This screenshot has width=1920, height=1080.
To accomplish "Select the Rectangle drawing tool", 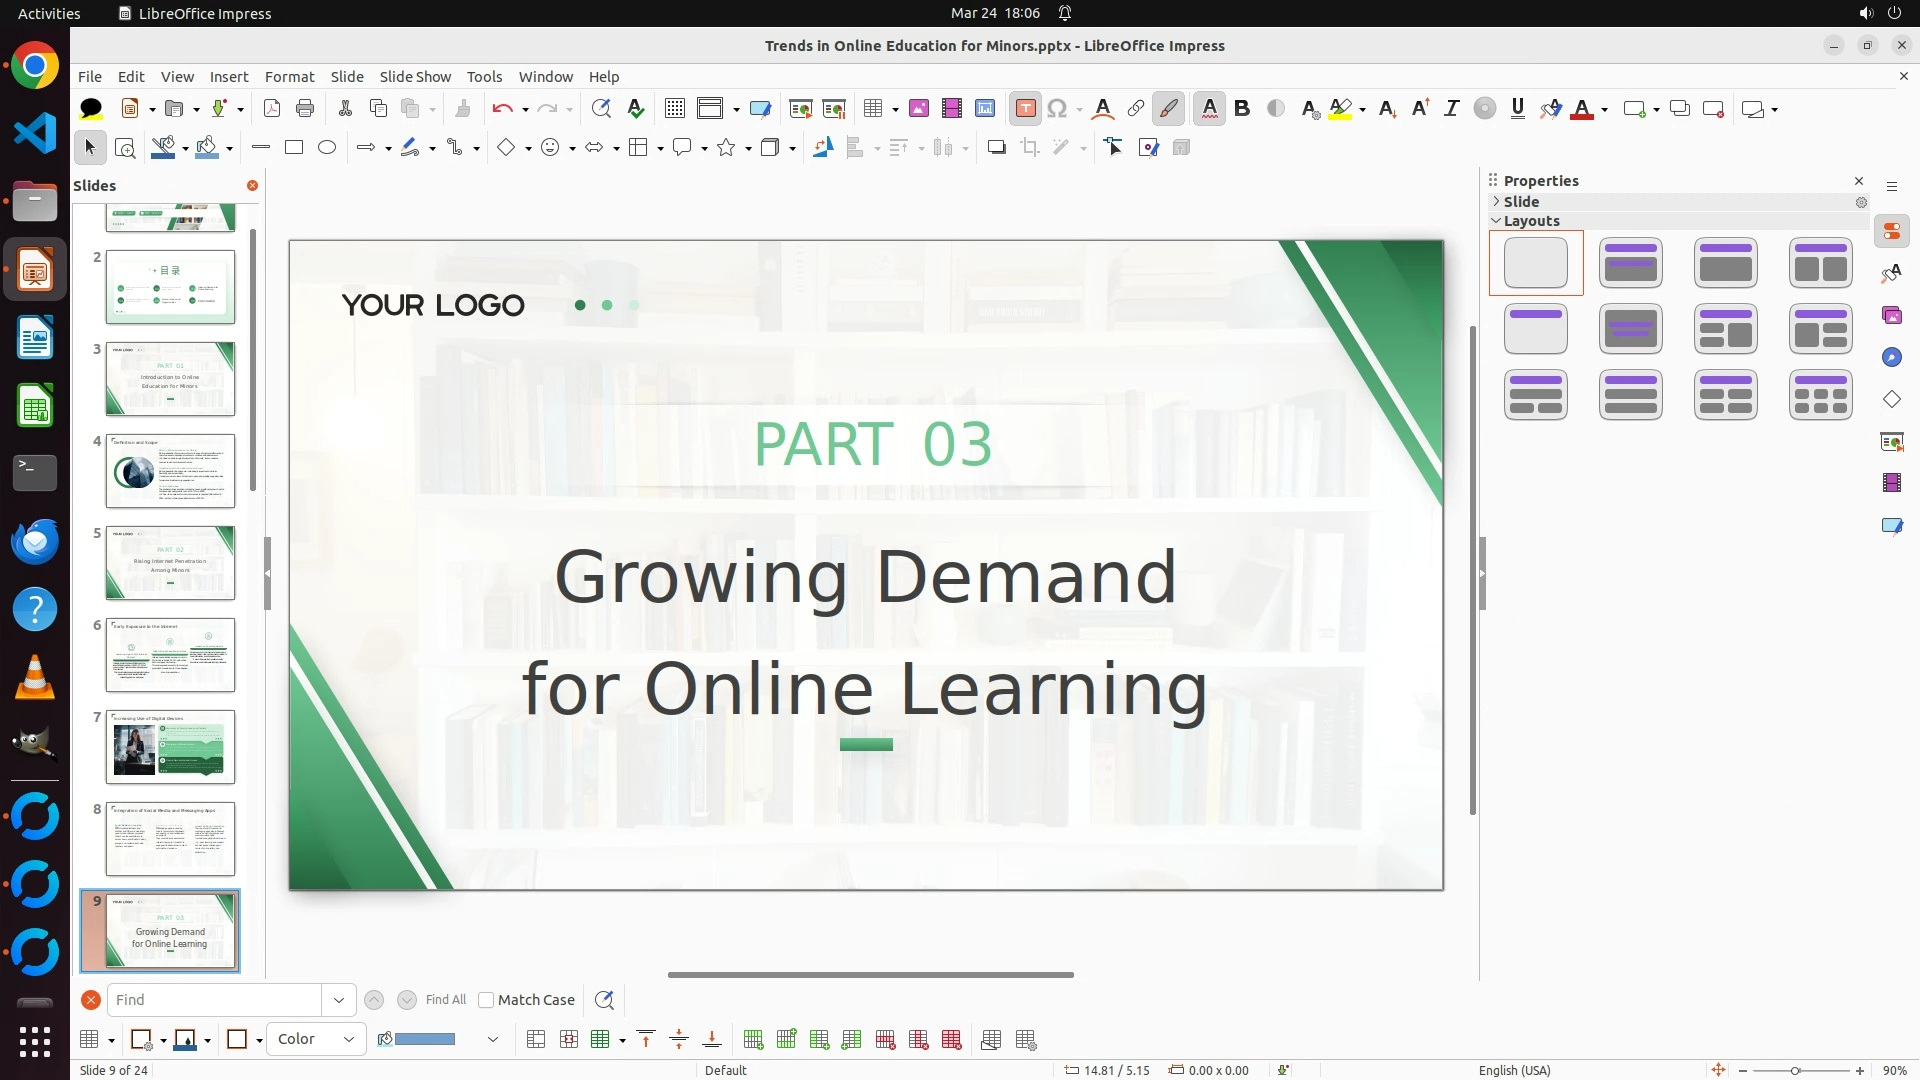I will point(294,148).
